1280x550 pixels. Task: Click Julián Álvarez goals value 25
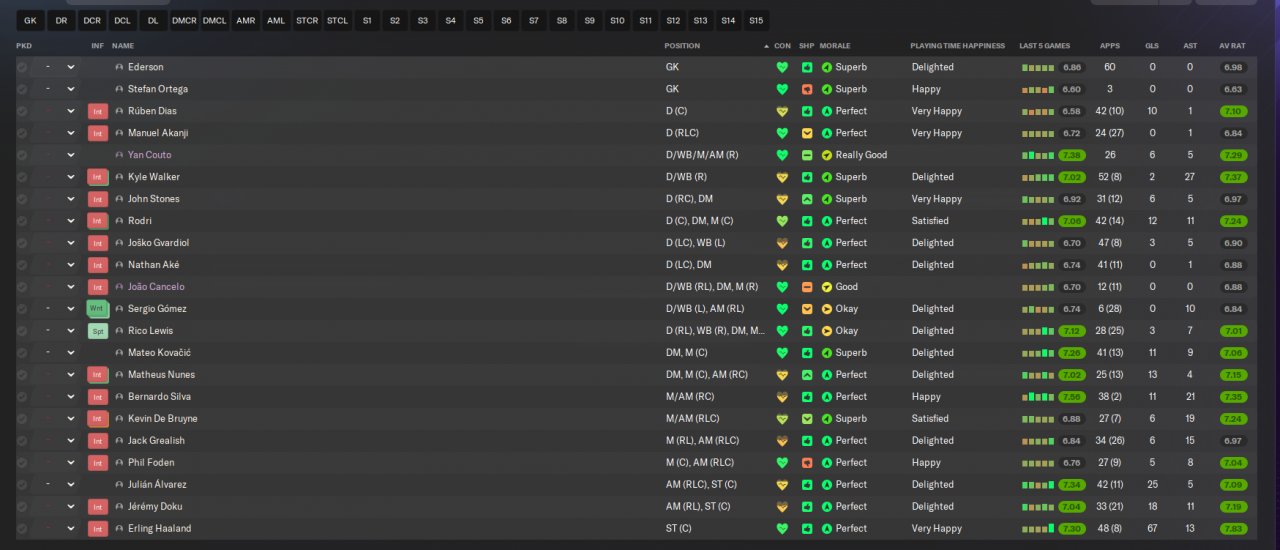click(1152, 485)
